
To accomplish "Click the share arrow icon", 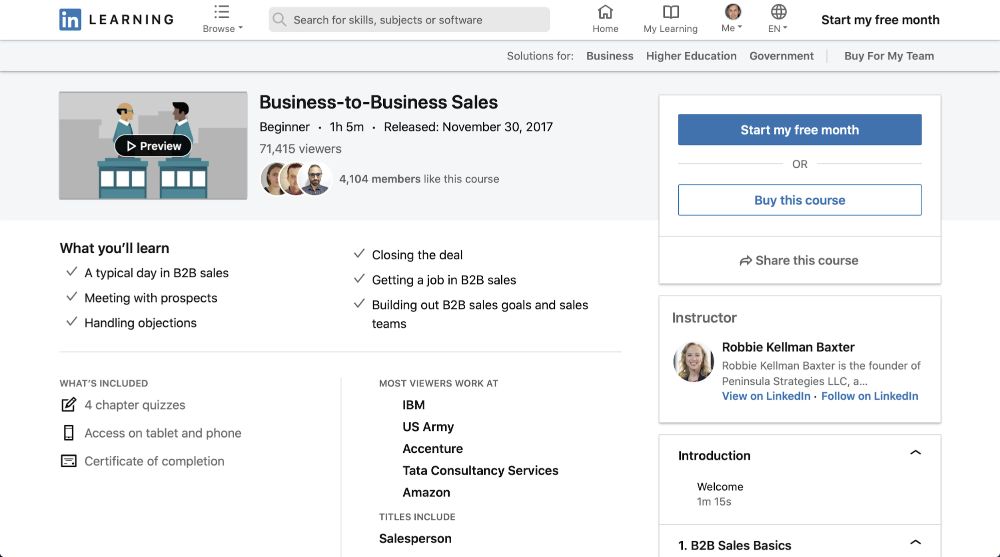I will [746, 261].
